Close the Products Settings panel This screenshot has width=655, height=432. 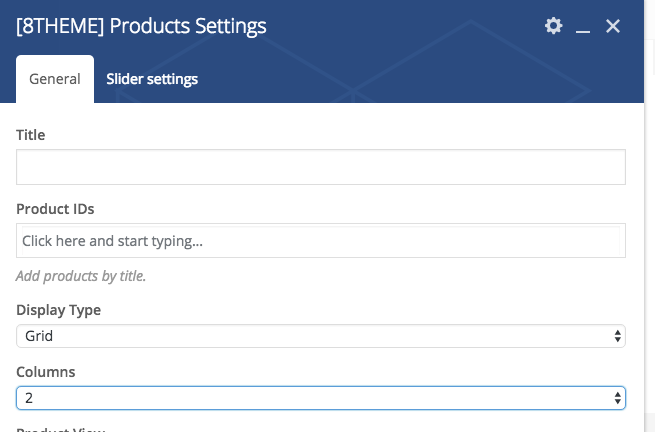point(613,26)
